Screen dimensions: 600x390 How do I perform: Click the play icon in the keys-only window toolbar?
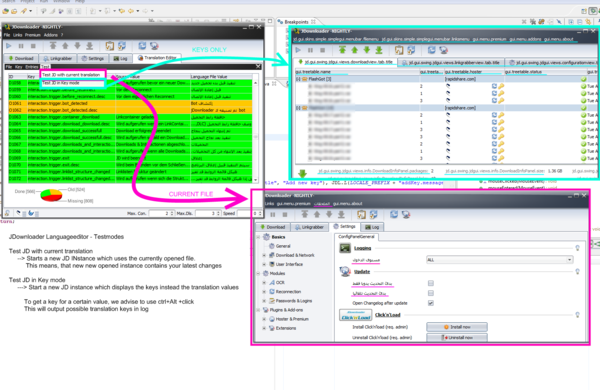pos(298,50)
